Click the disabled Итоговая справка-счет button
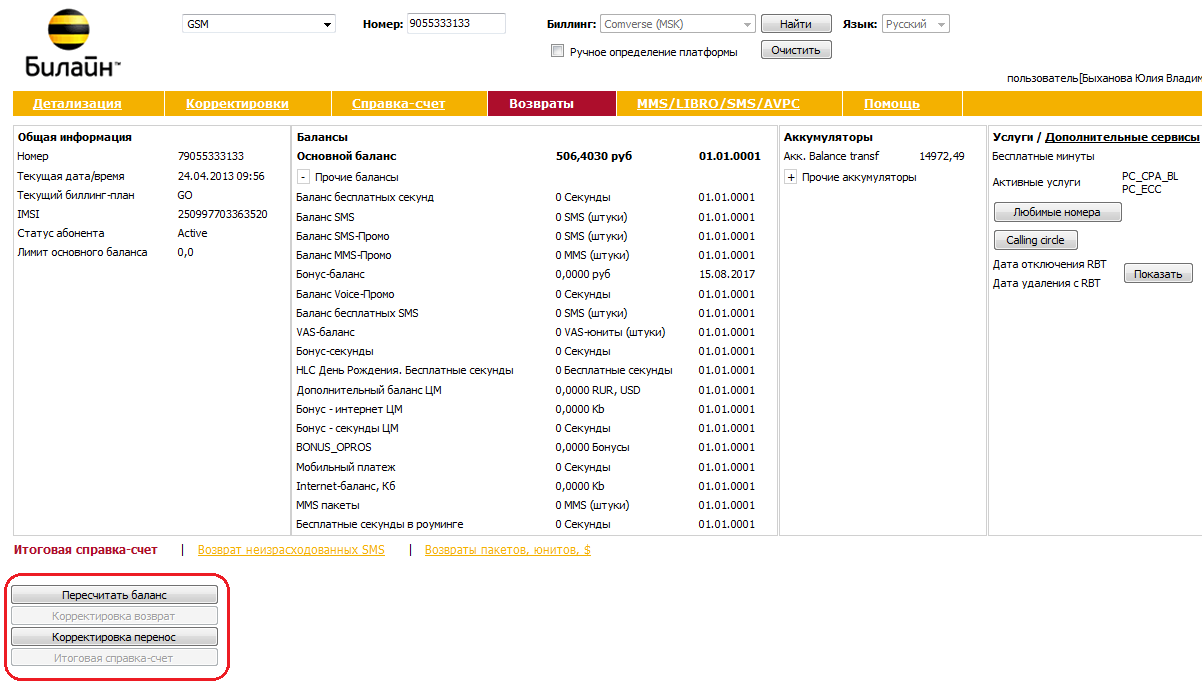This screenshot has width=1202, height=688. (114, 658)
